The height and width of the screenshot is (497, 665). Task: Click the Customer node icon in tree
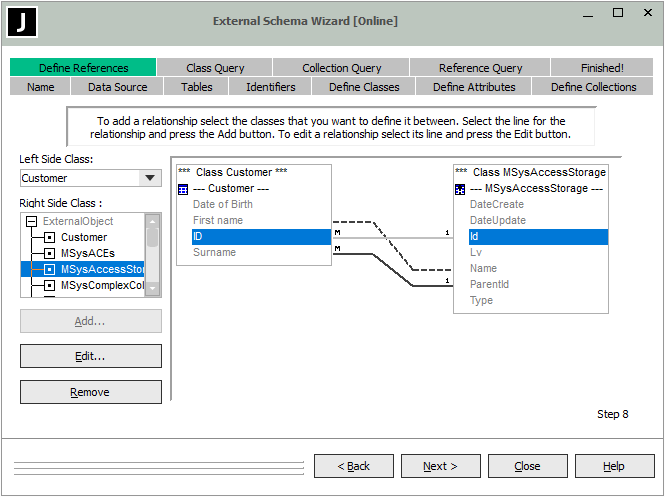pos(49,238)
